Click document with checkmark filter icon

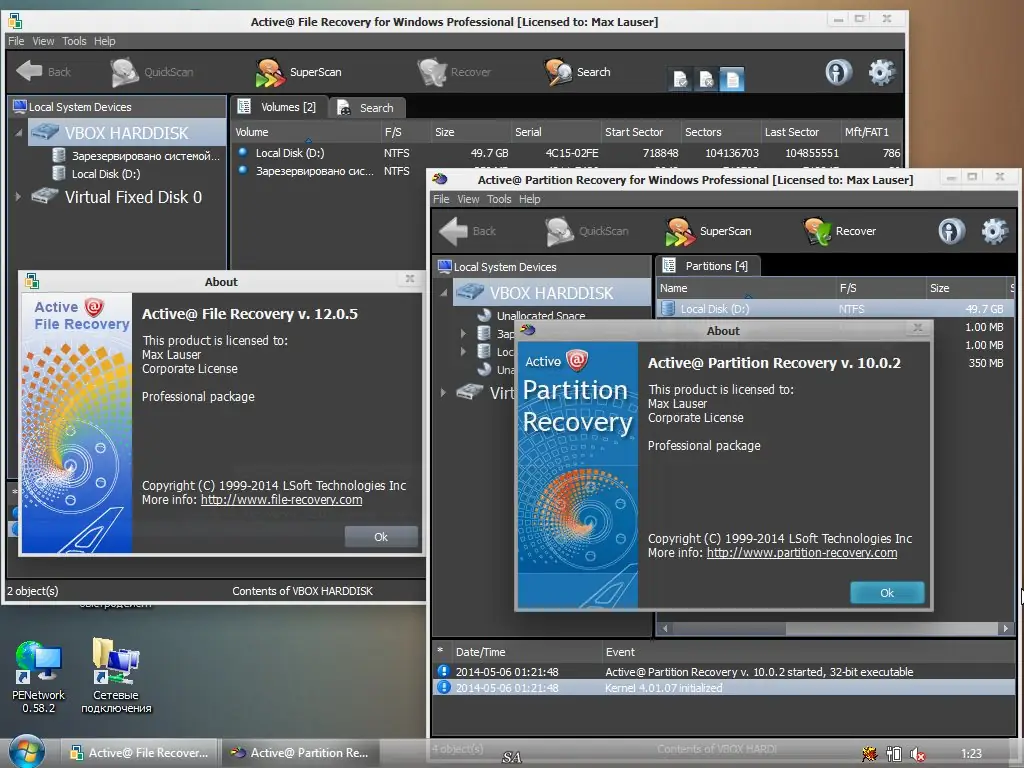click(x=680, y=80)
